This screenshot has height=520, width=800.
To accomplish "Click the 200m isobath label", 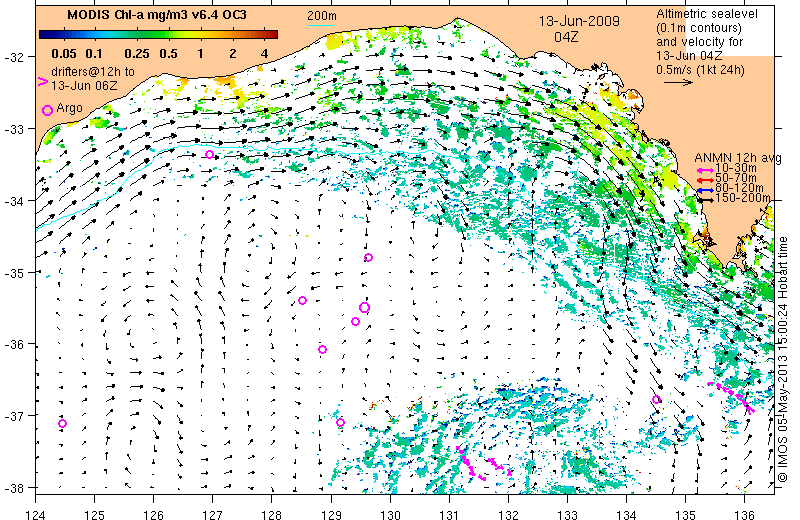I will pyautogui.click(x=321, y=16).
